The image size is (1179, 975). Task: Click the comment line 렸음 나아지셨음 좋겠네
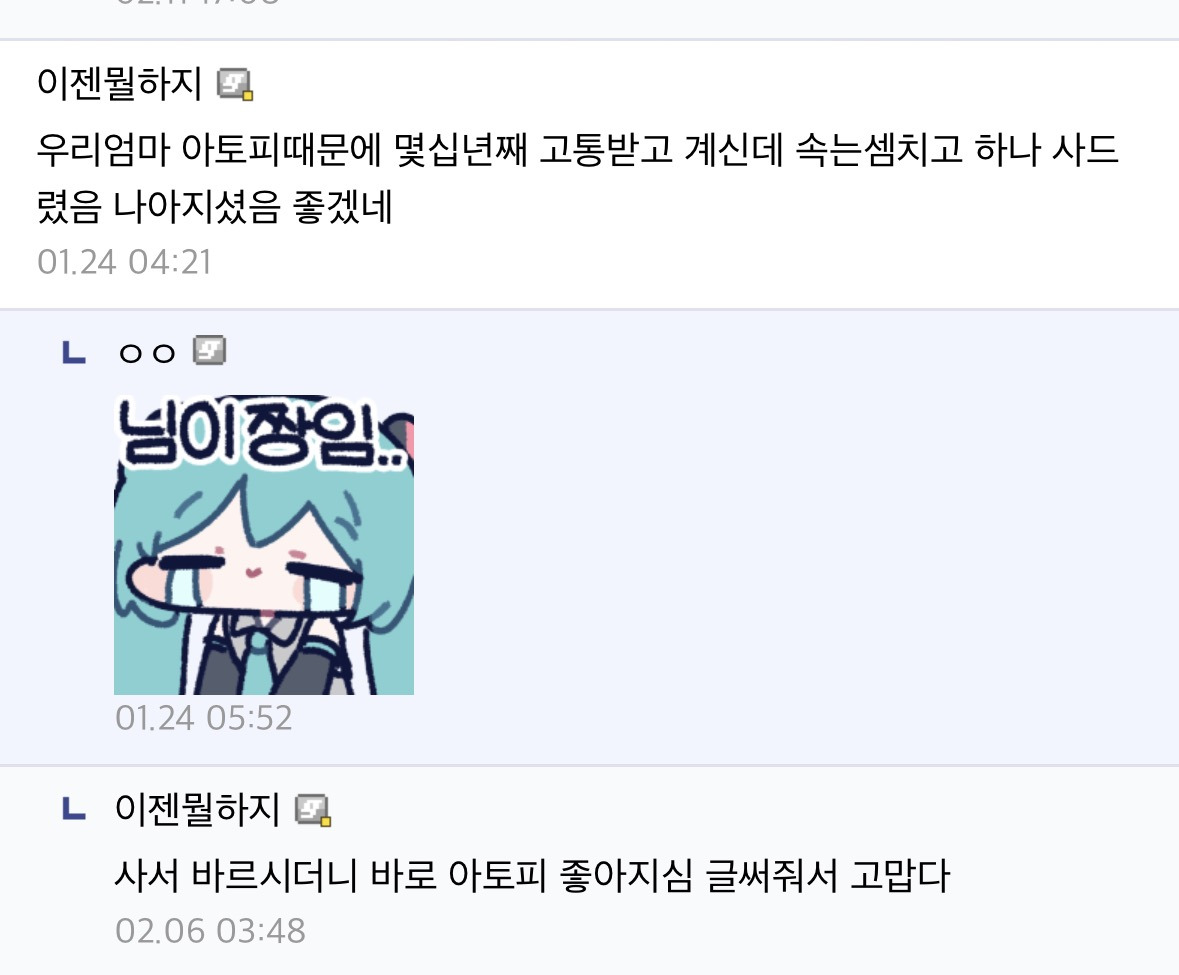tap(215, 206)
